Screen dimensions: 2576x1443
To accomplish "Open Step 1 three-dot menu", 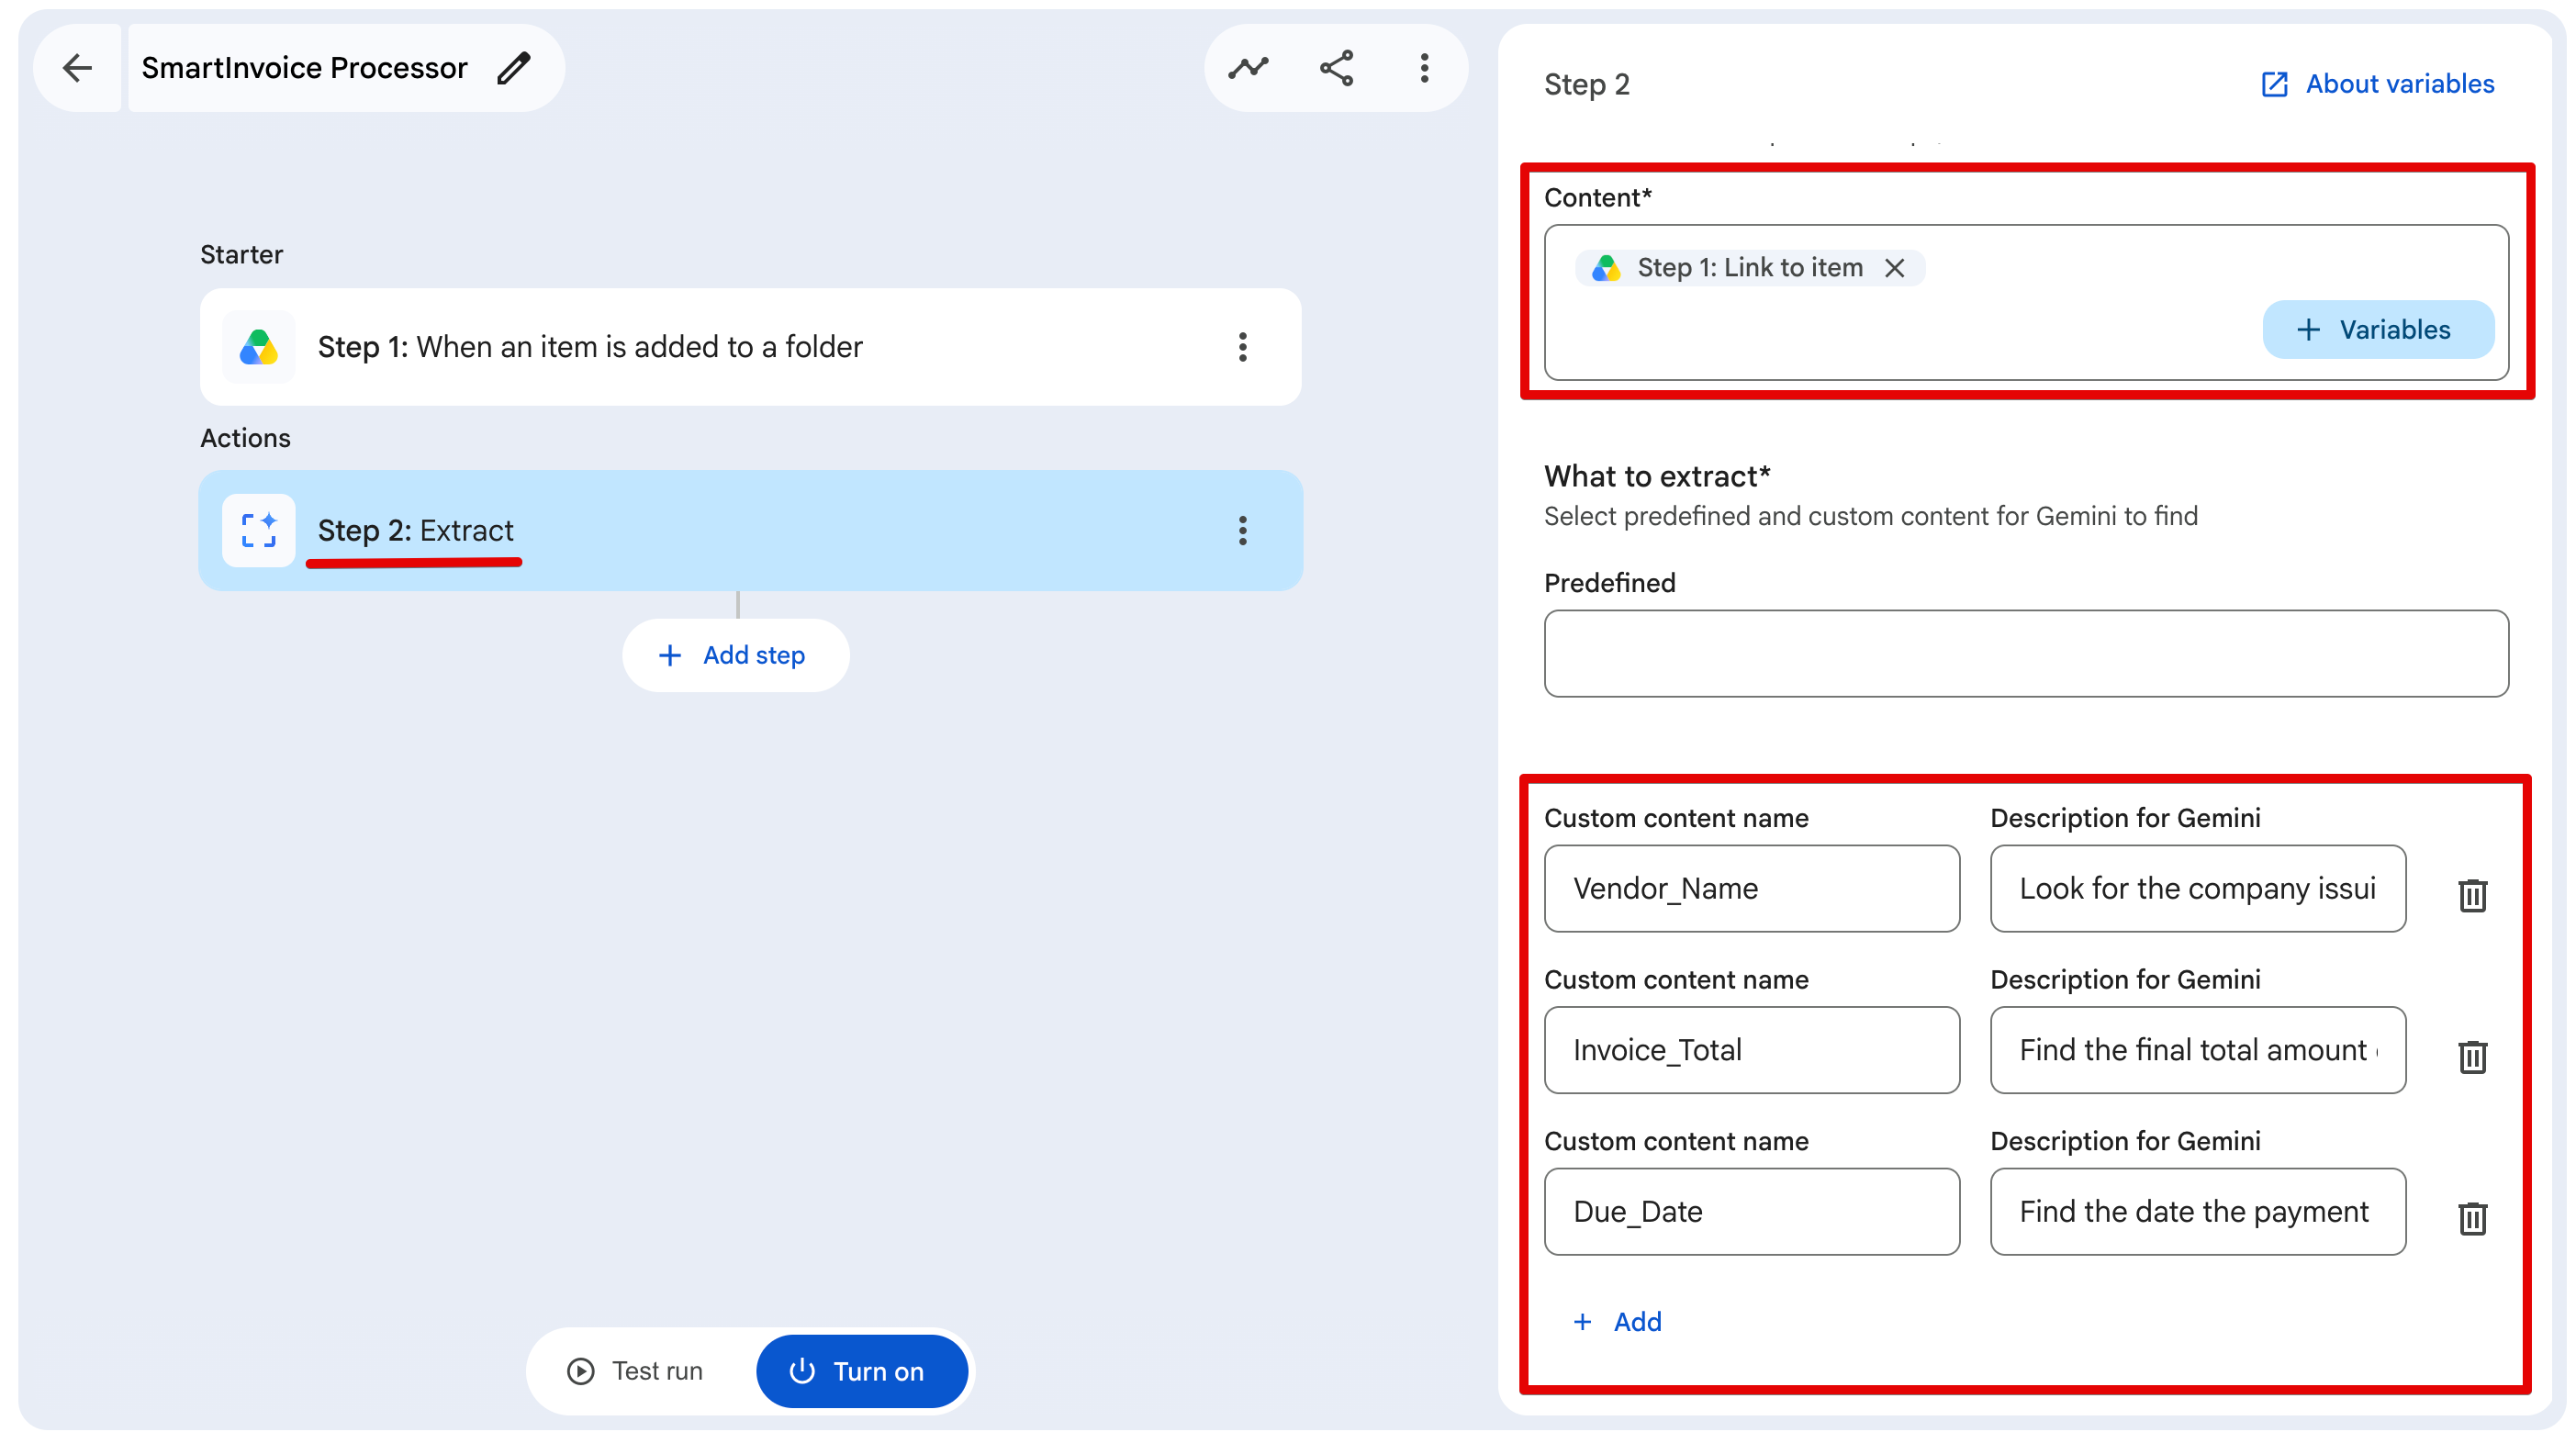I will 1243,347.
